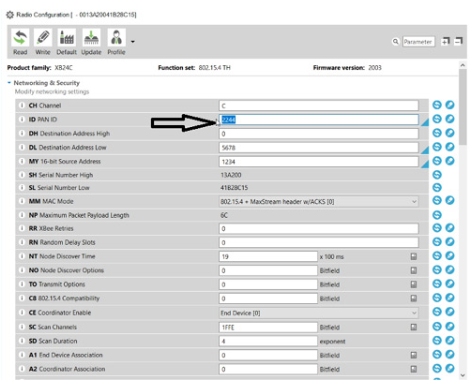Screen dimensions: 474x392
Task: Click the TO Transmit Options input field
Action: tap(268, 284)
